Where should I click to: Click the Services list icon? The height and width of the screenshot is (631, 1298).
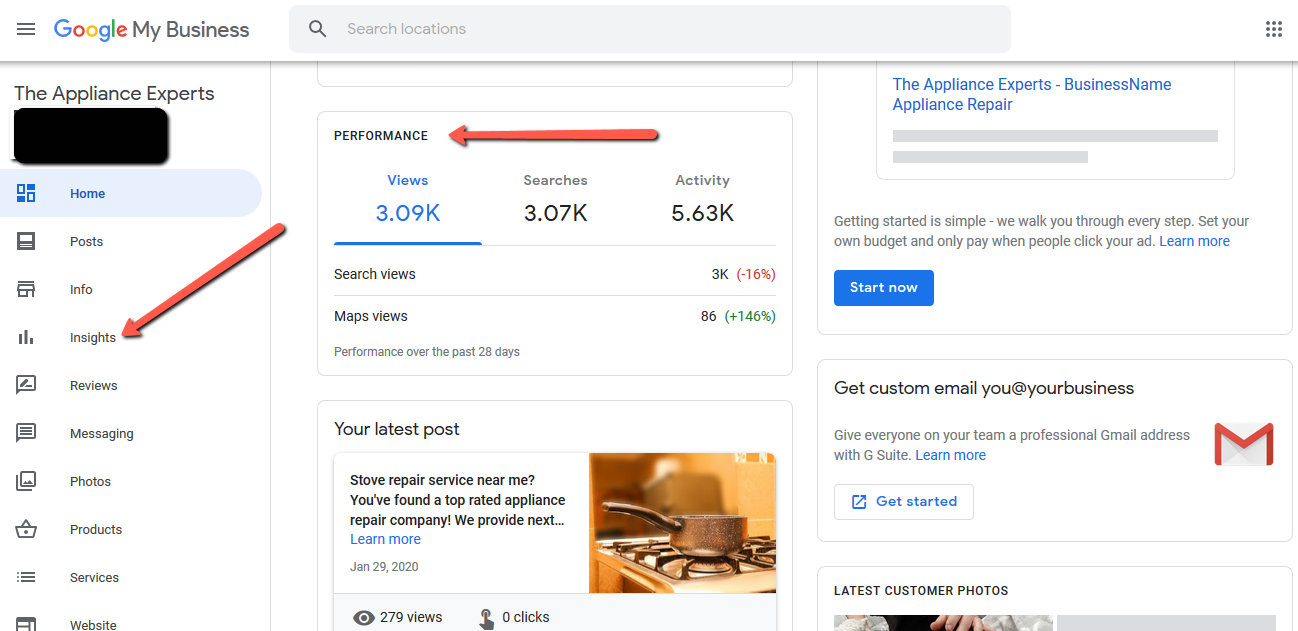26,577
